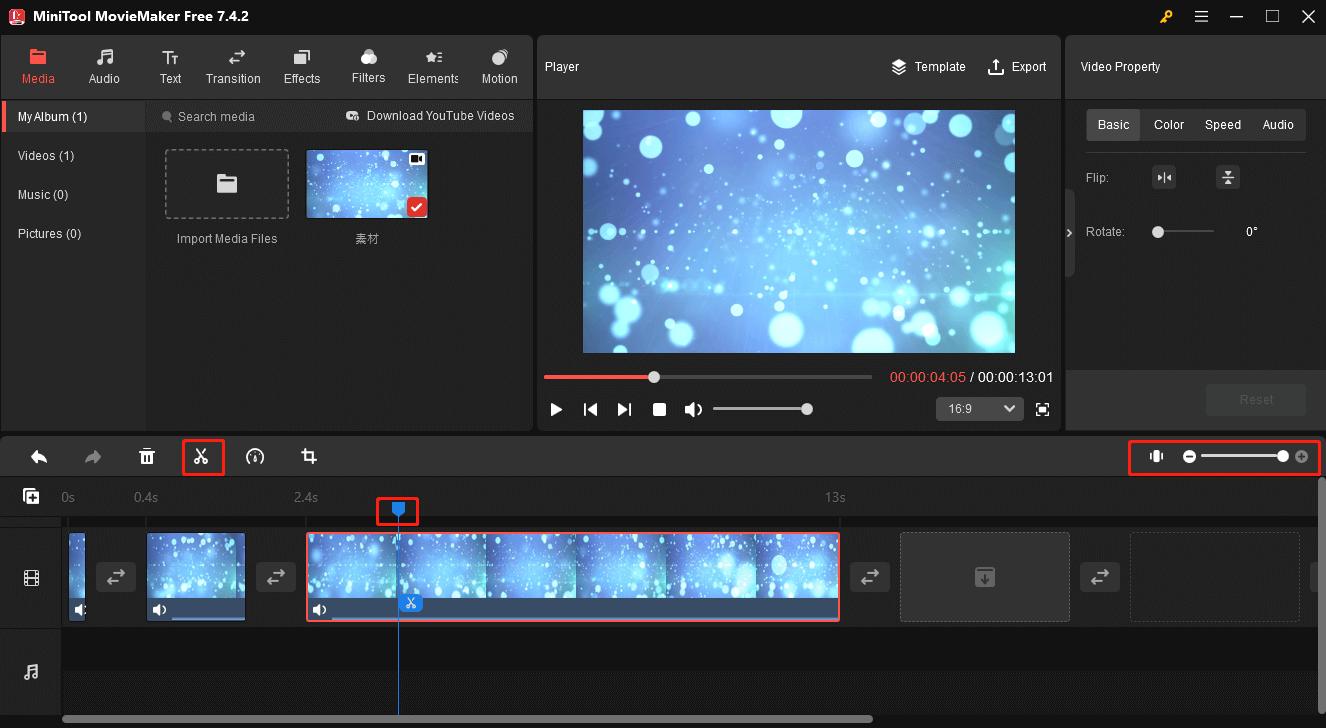Flip the video vertically
The width and height of the screenshot is (1326, 728).
pyautogui.click(x=1228, y=178)
